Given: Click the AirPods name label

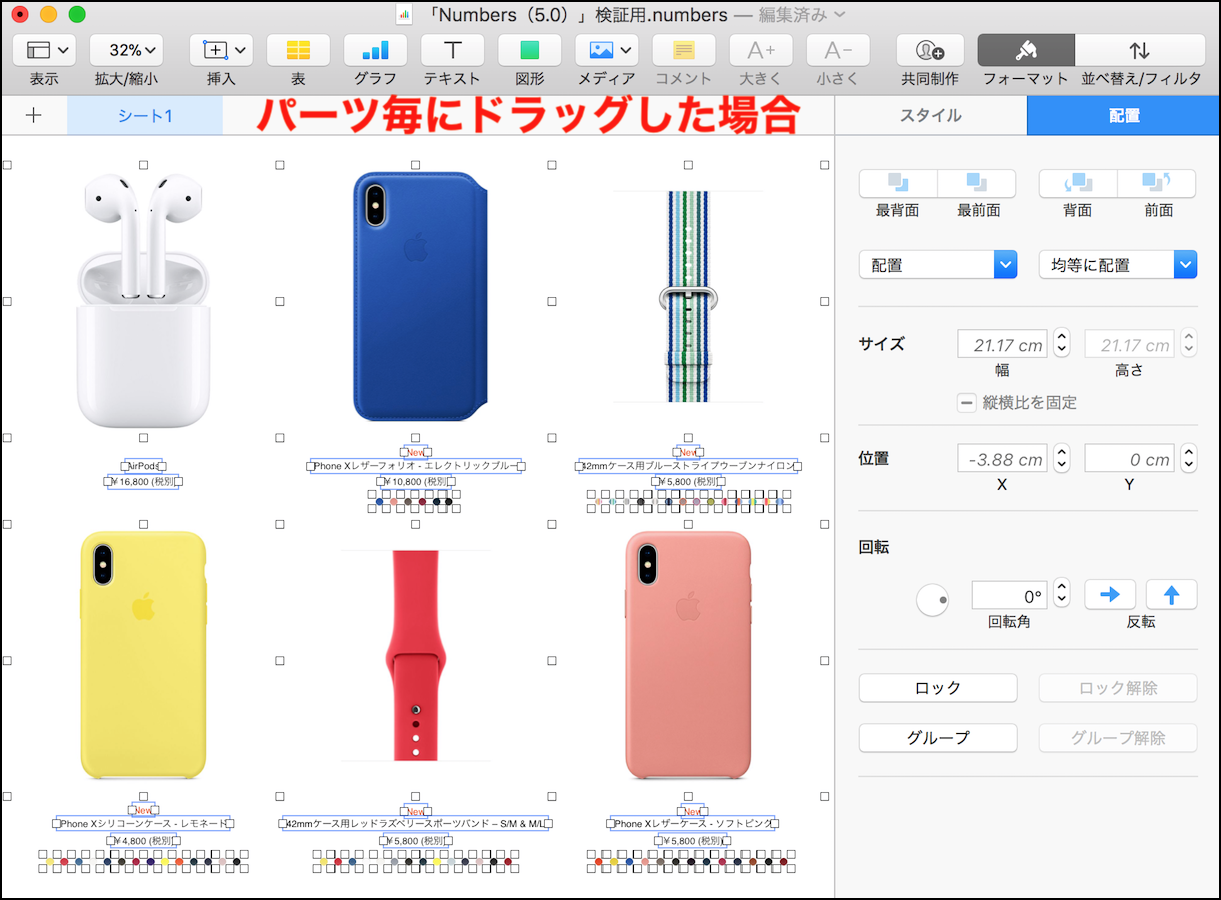Looking at the screenshot, I should pos(144,466).
